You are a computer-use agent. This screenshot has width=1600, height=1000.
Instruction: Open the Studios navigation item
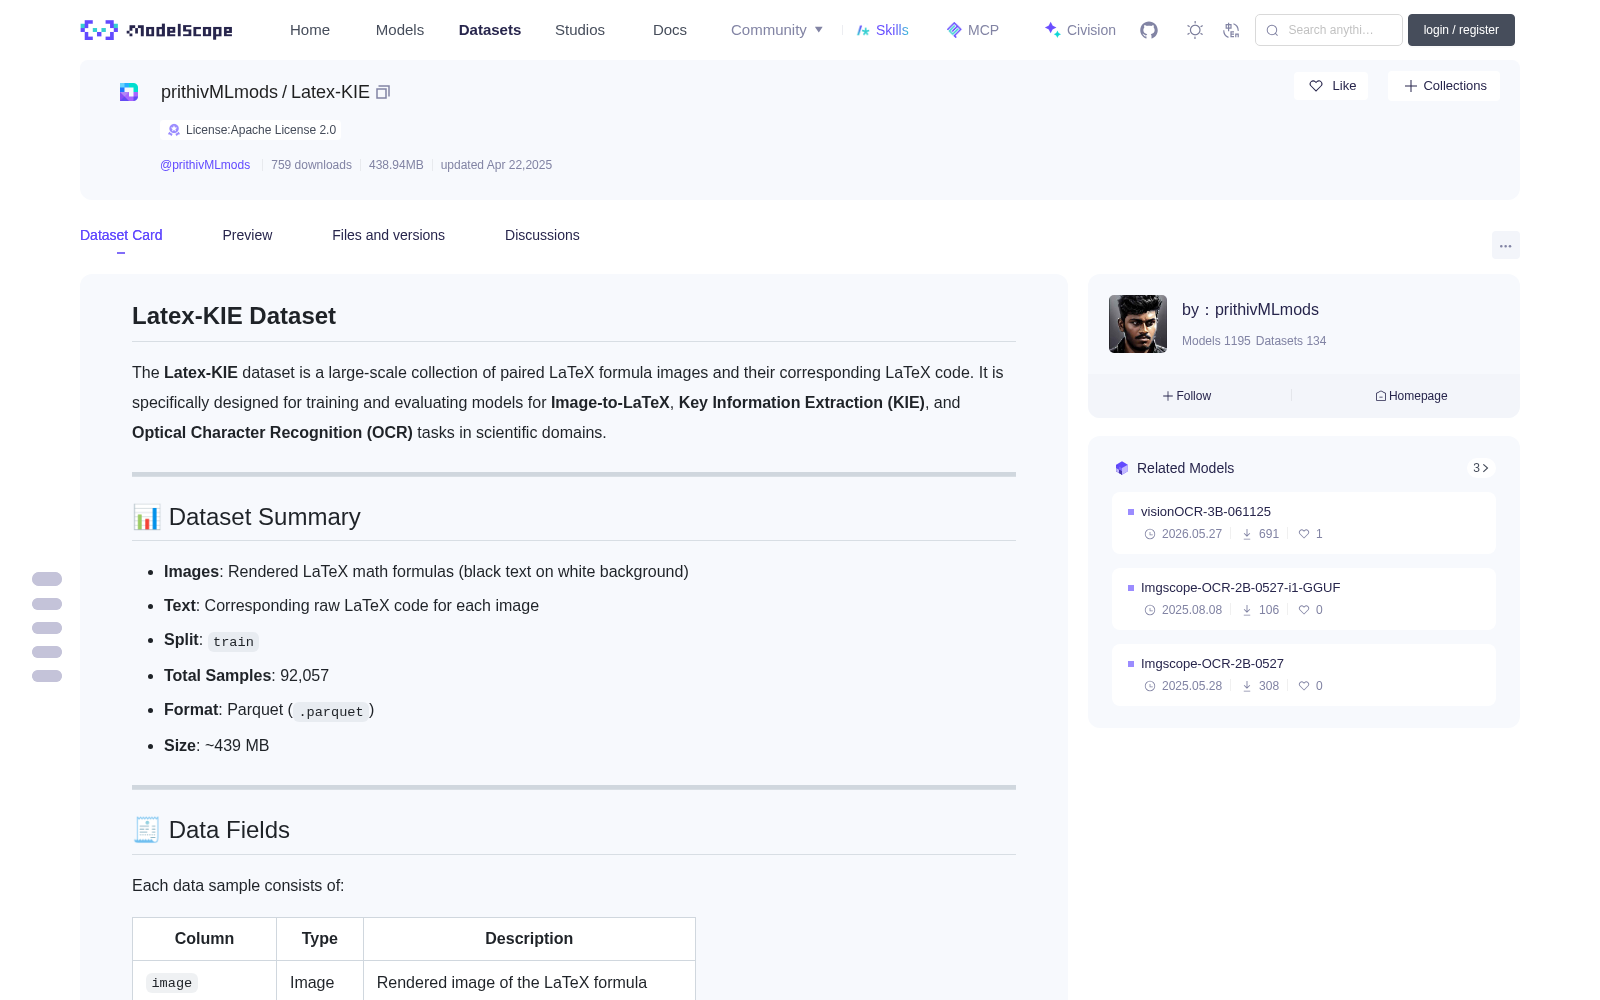(x=580, y=30)
